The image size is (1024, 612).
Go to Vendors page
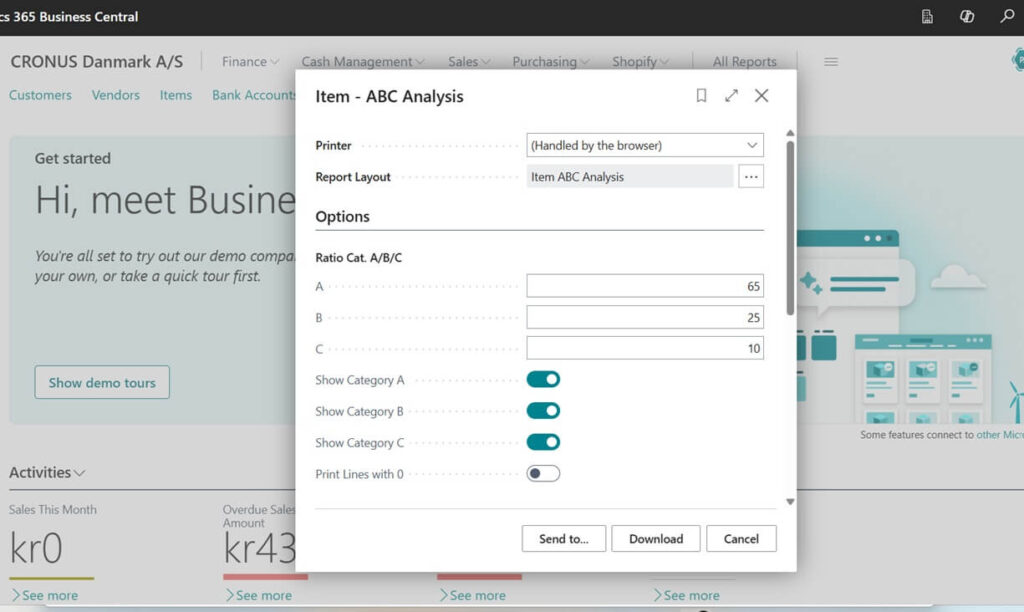pos(116,95)
